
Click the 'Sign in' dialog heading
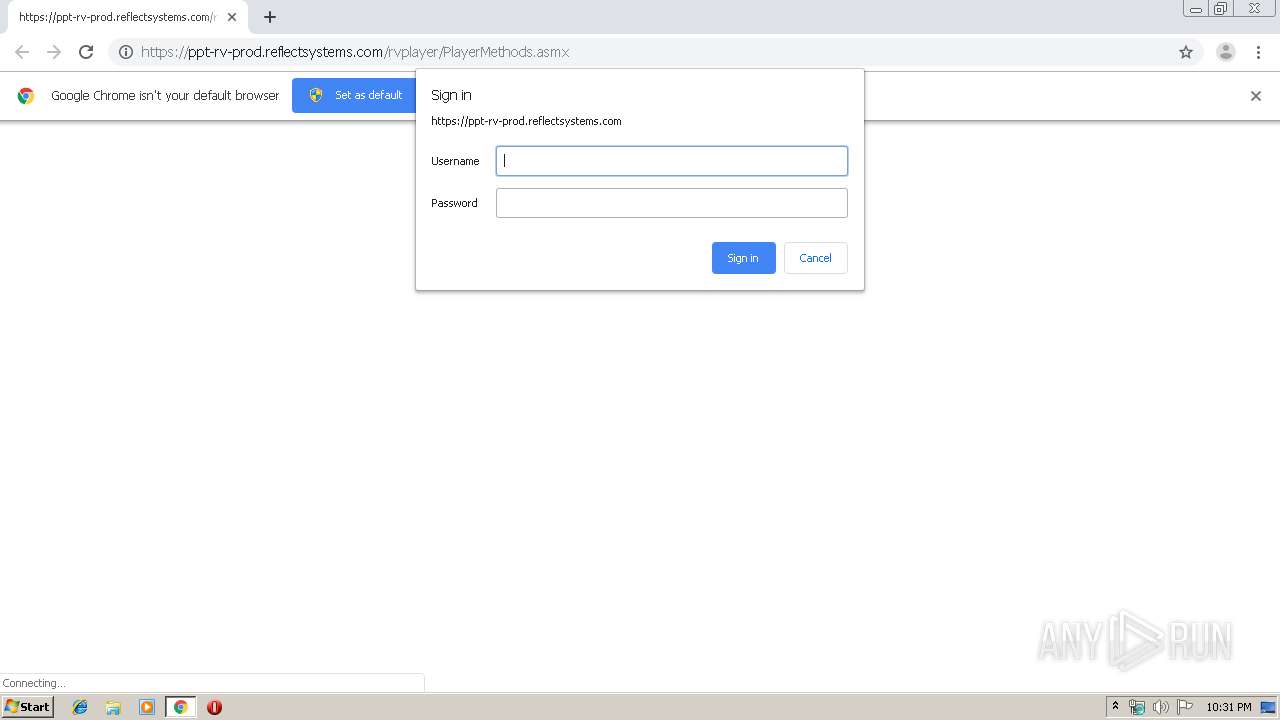(x=451, y=95)
